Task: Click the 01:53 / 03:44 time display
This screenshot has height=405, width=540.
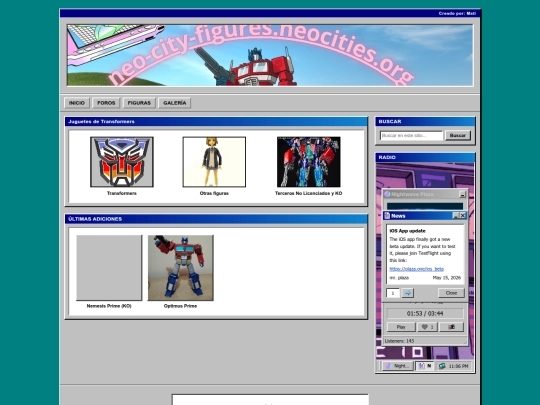Action: pyautogui.click(x=425, y=313)
